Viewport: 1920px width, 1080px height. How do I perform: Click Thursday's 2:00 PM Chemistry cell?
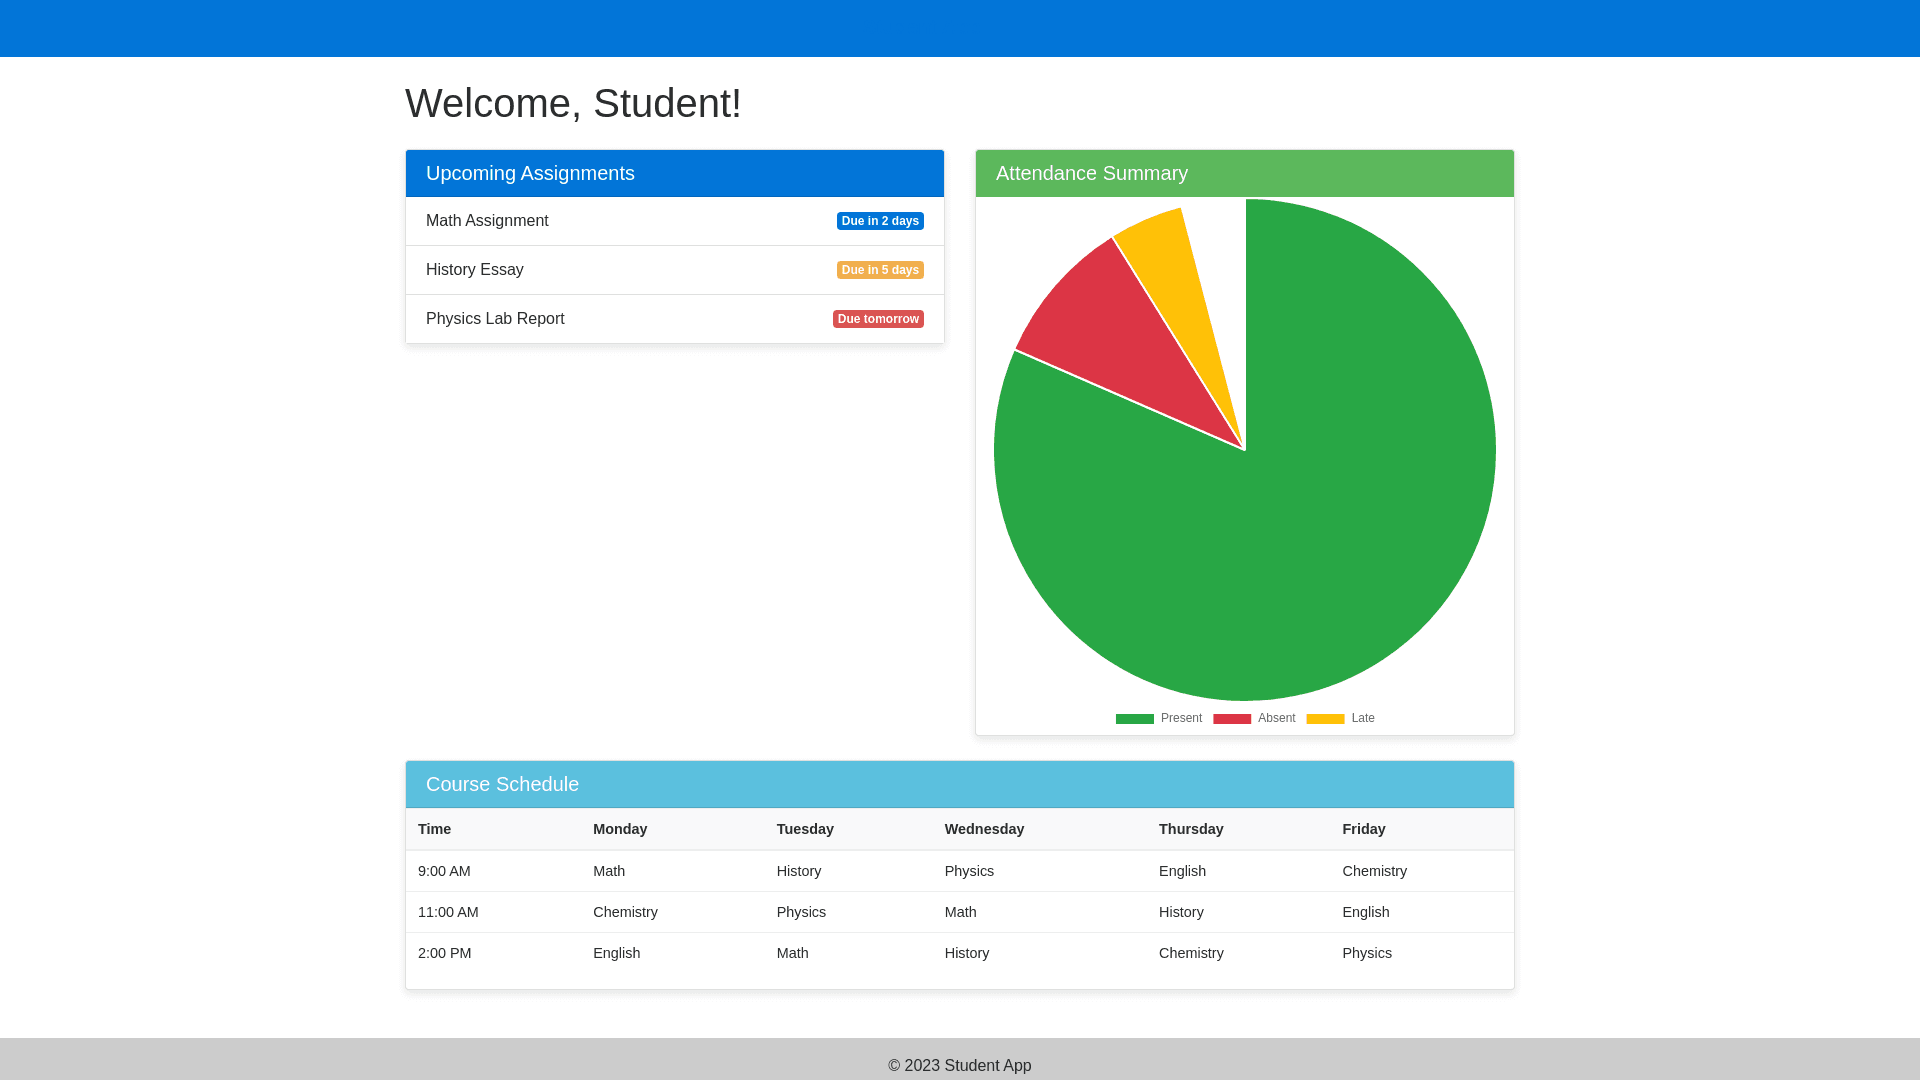[1190, 953]
